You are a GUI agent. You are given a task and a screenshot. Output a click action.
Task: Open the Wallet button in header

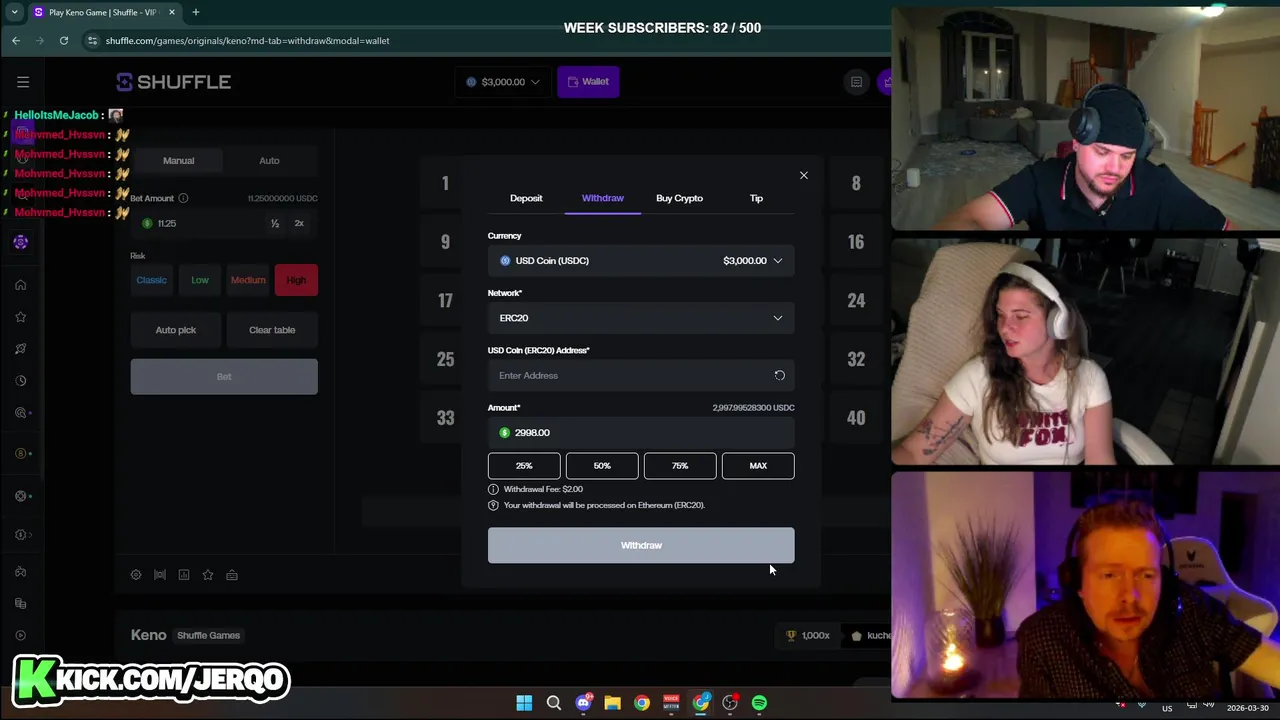pyautogui.click(x=588, y=82)
